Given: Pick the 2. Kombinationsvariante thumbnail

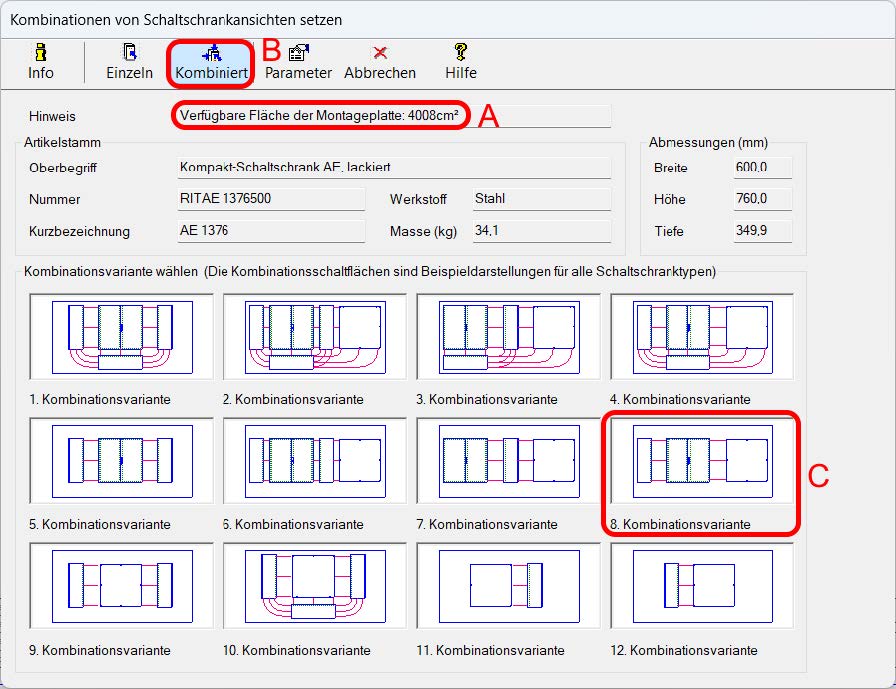Looking at the screenshot, I should click(314, 335).
